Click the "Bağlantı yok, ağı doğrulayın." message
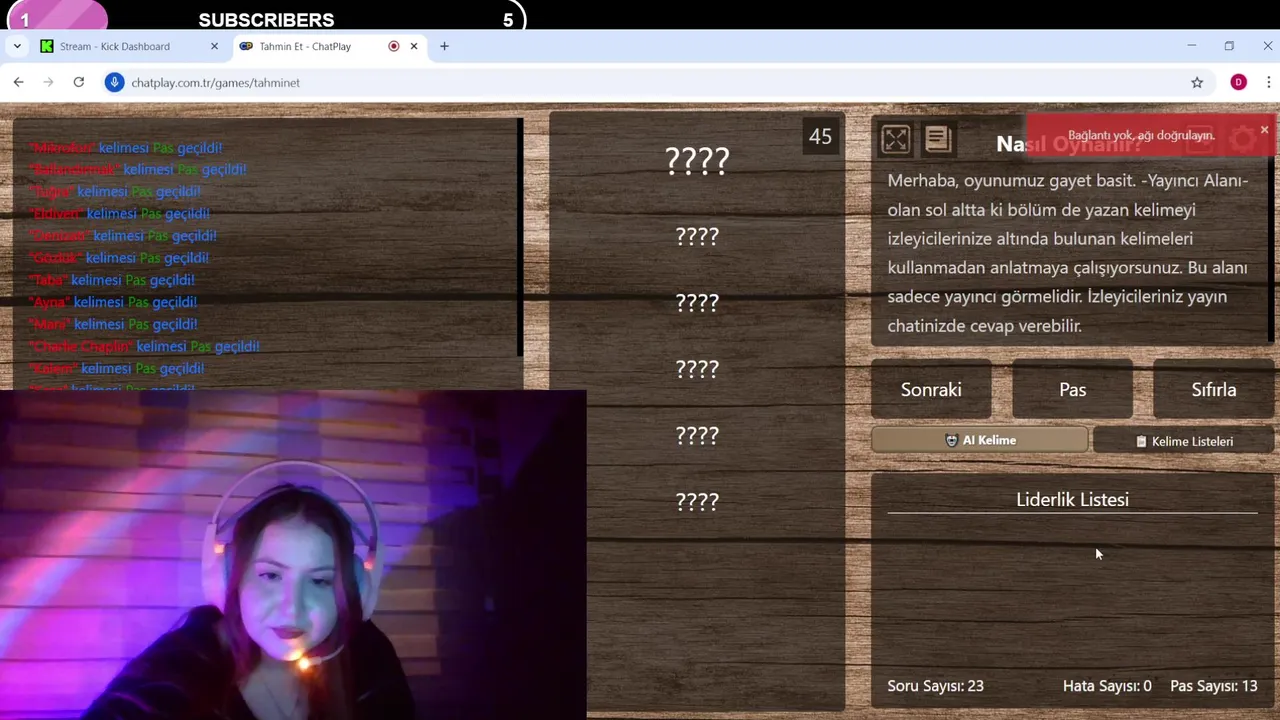Viewport: 1280px width, 720px height. coord(1141,135)
